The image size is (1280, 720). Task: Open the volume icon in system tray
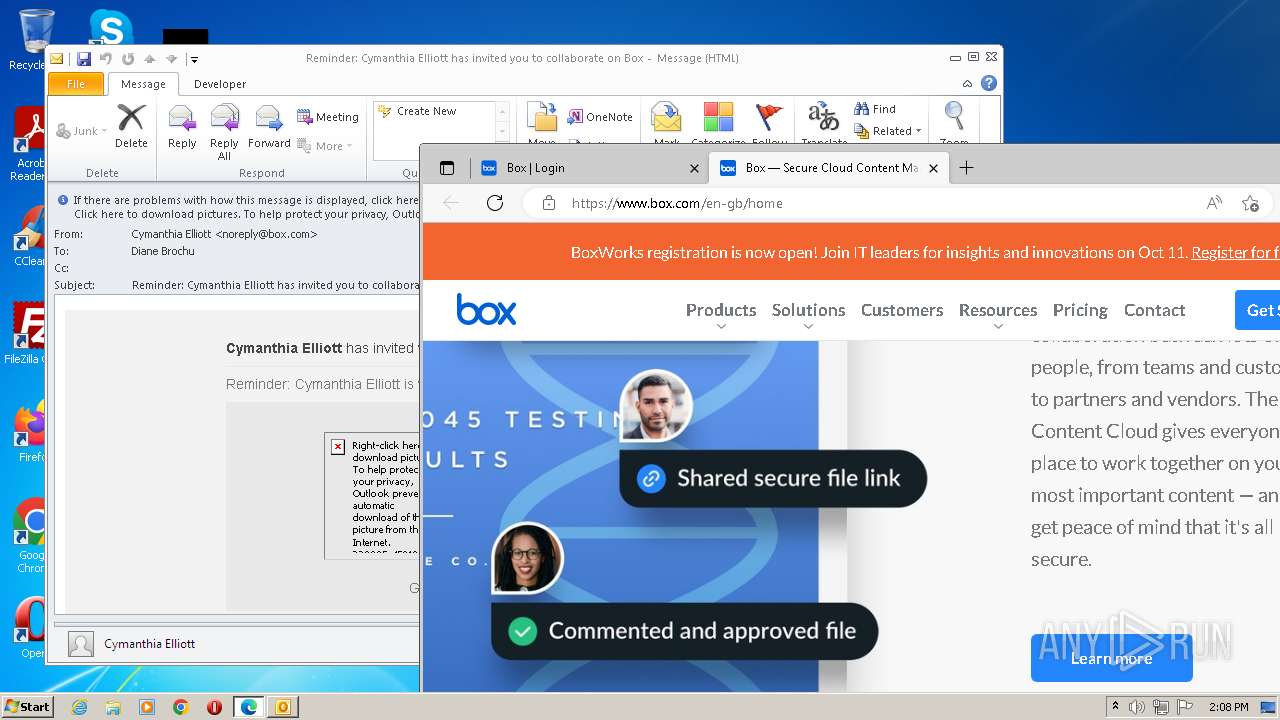[1136, 707]
